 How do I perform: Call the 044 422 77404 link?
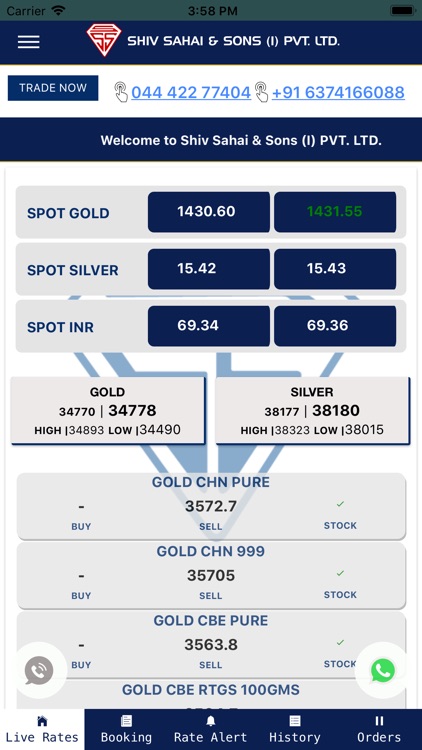pyautogui.click(x=191, y=92)
